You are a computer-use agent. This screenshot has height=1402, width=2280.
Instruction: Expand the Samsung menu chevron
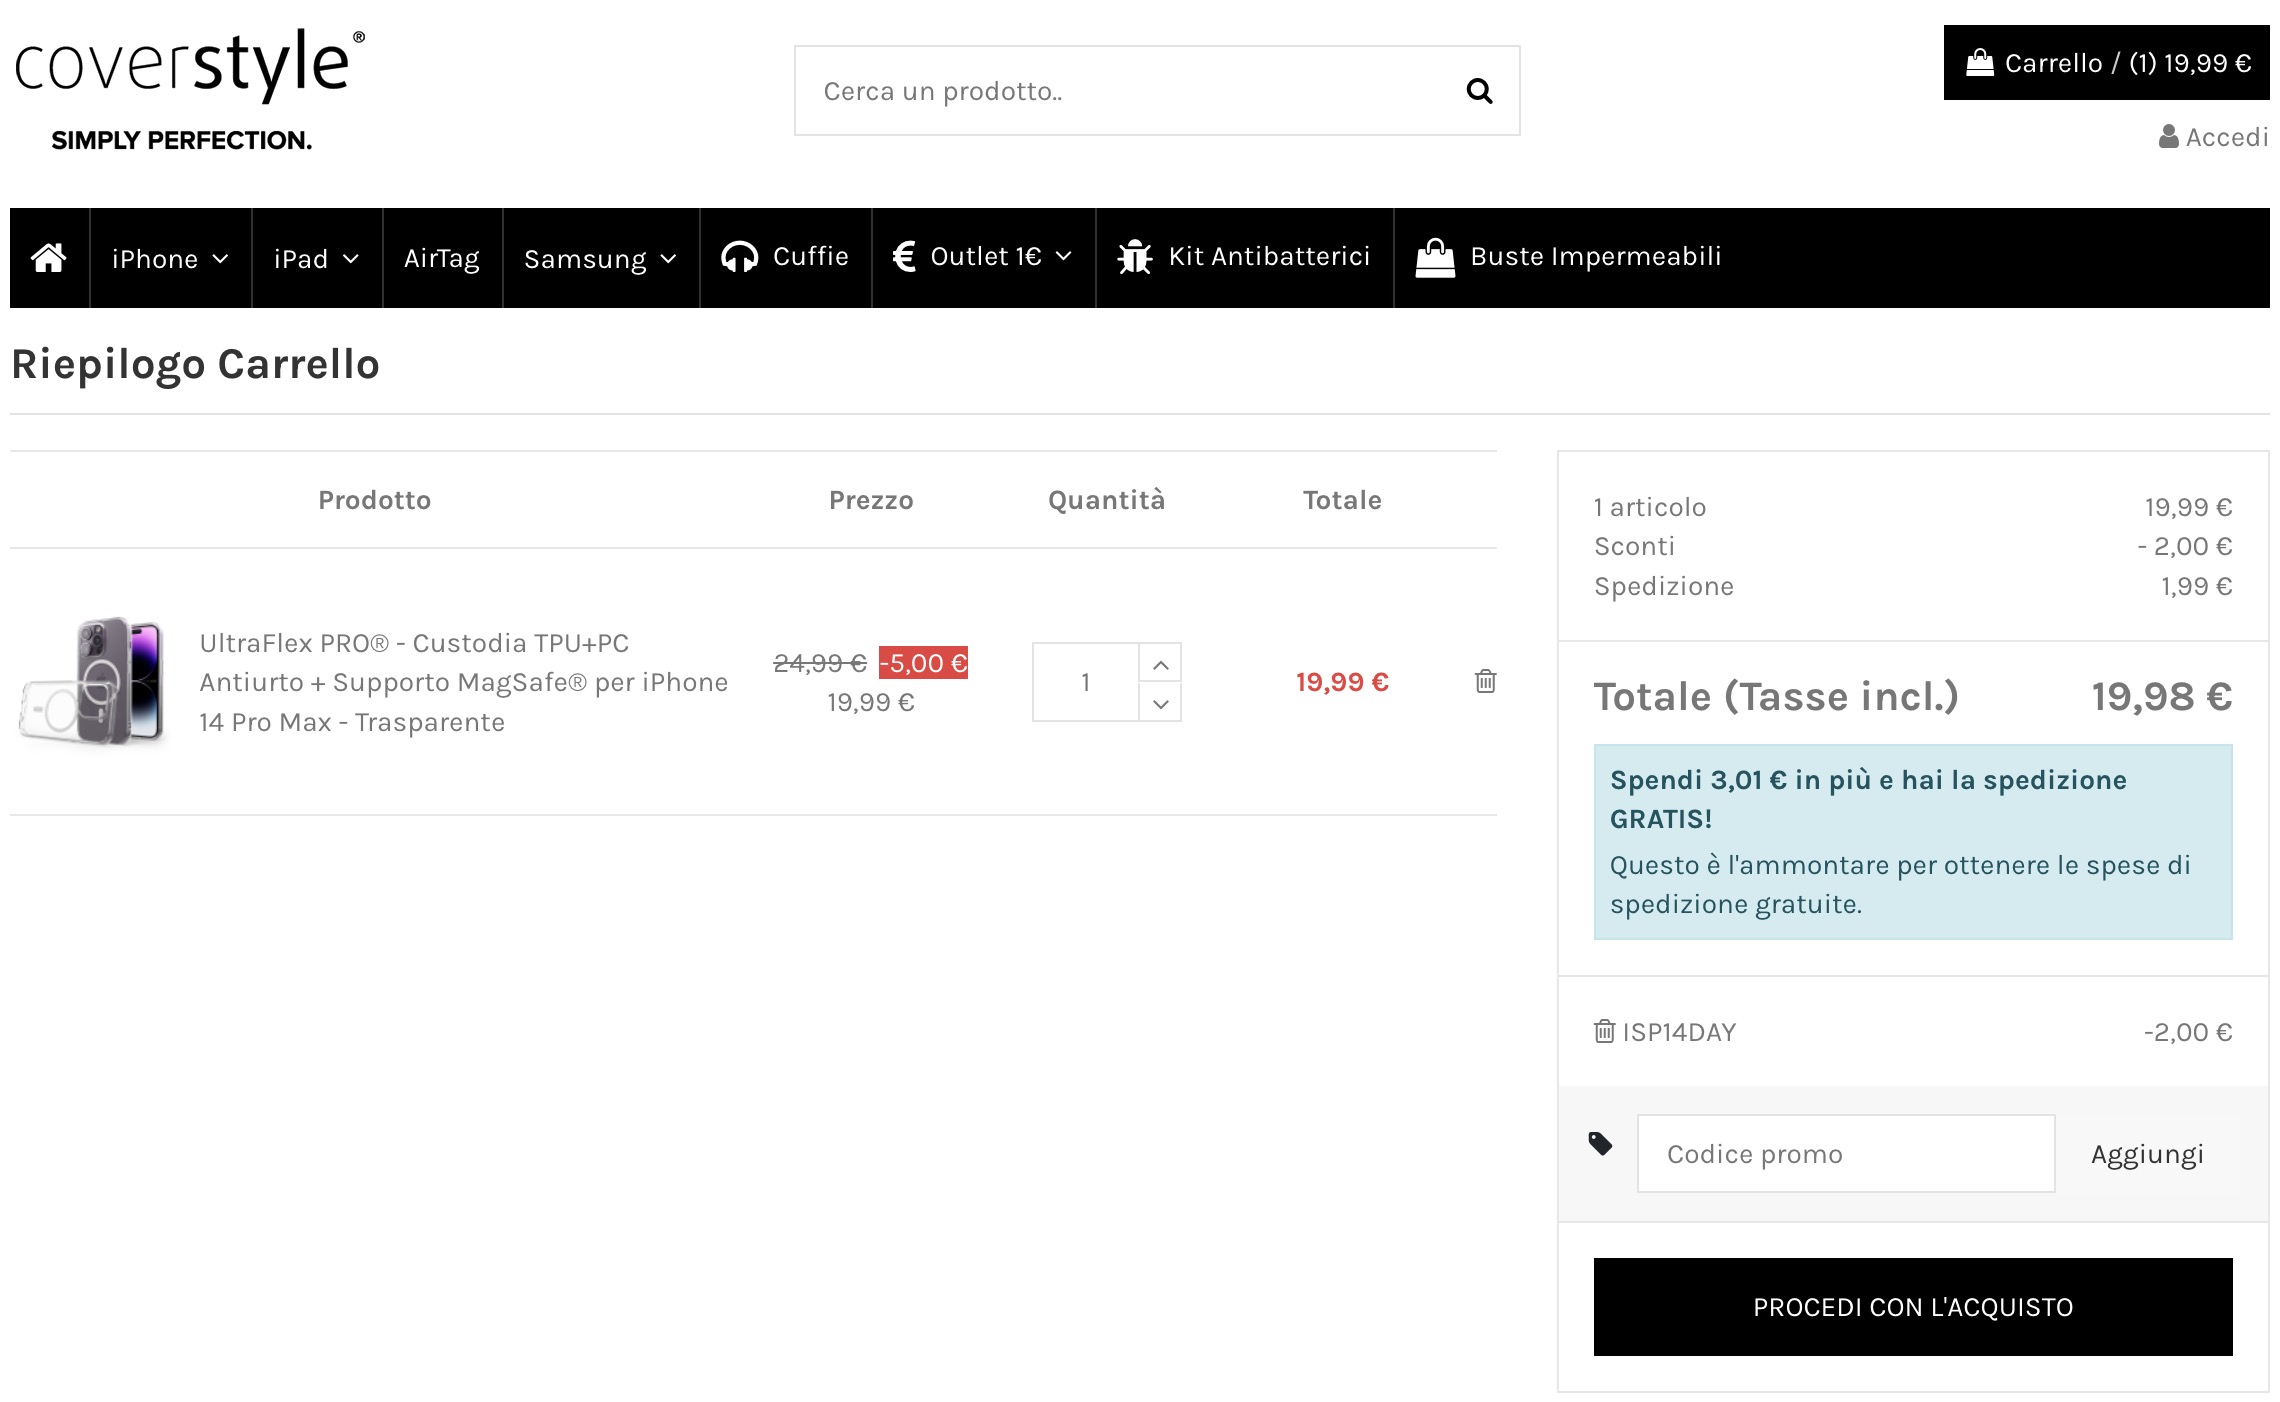(x=669, y=259)
